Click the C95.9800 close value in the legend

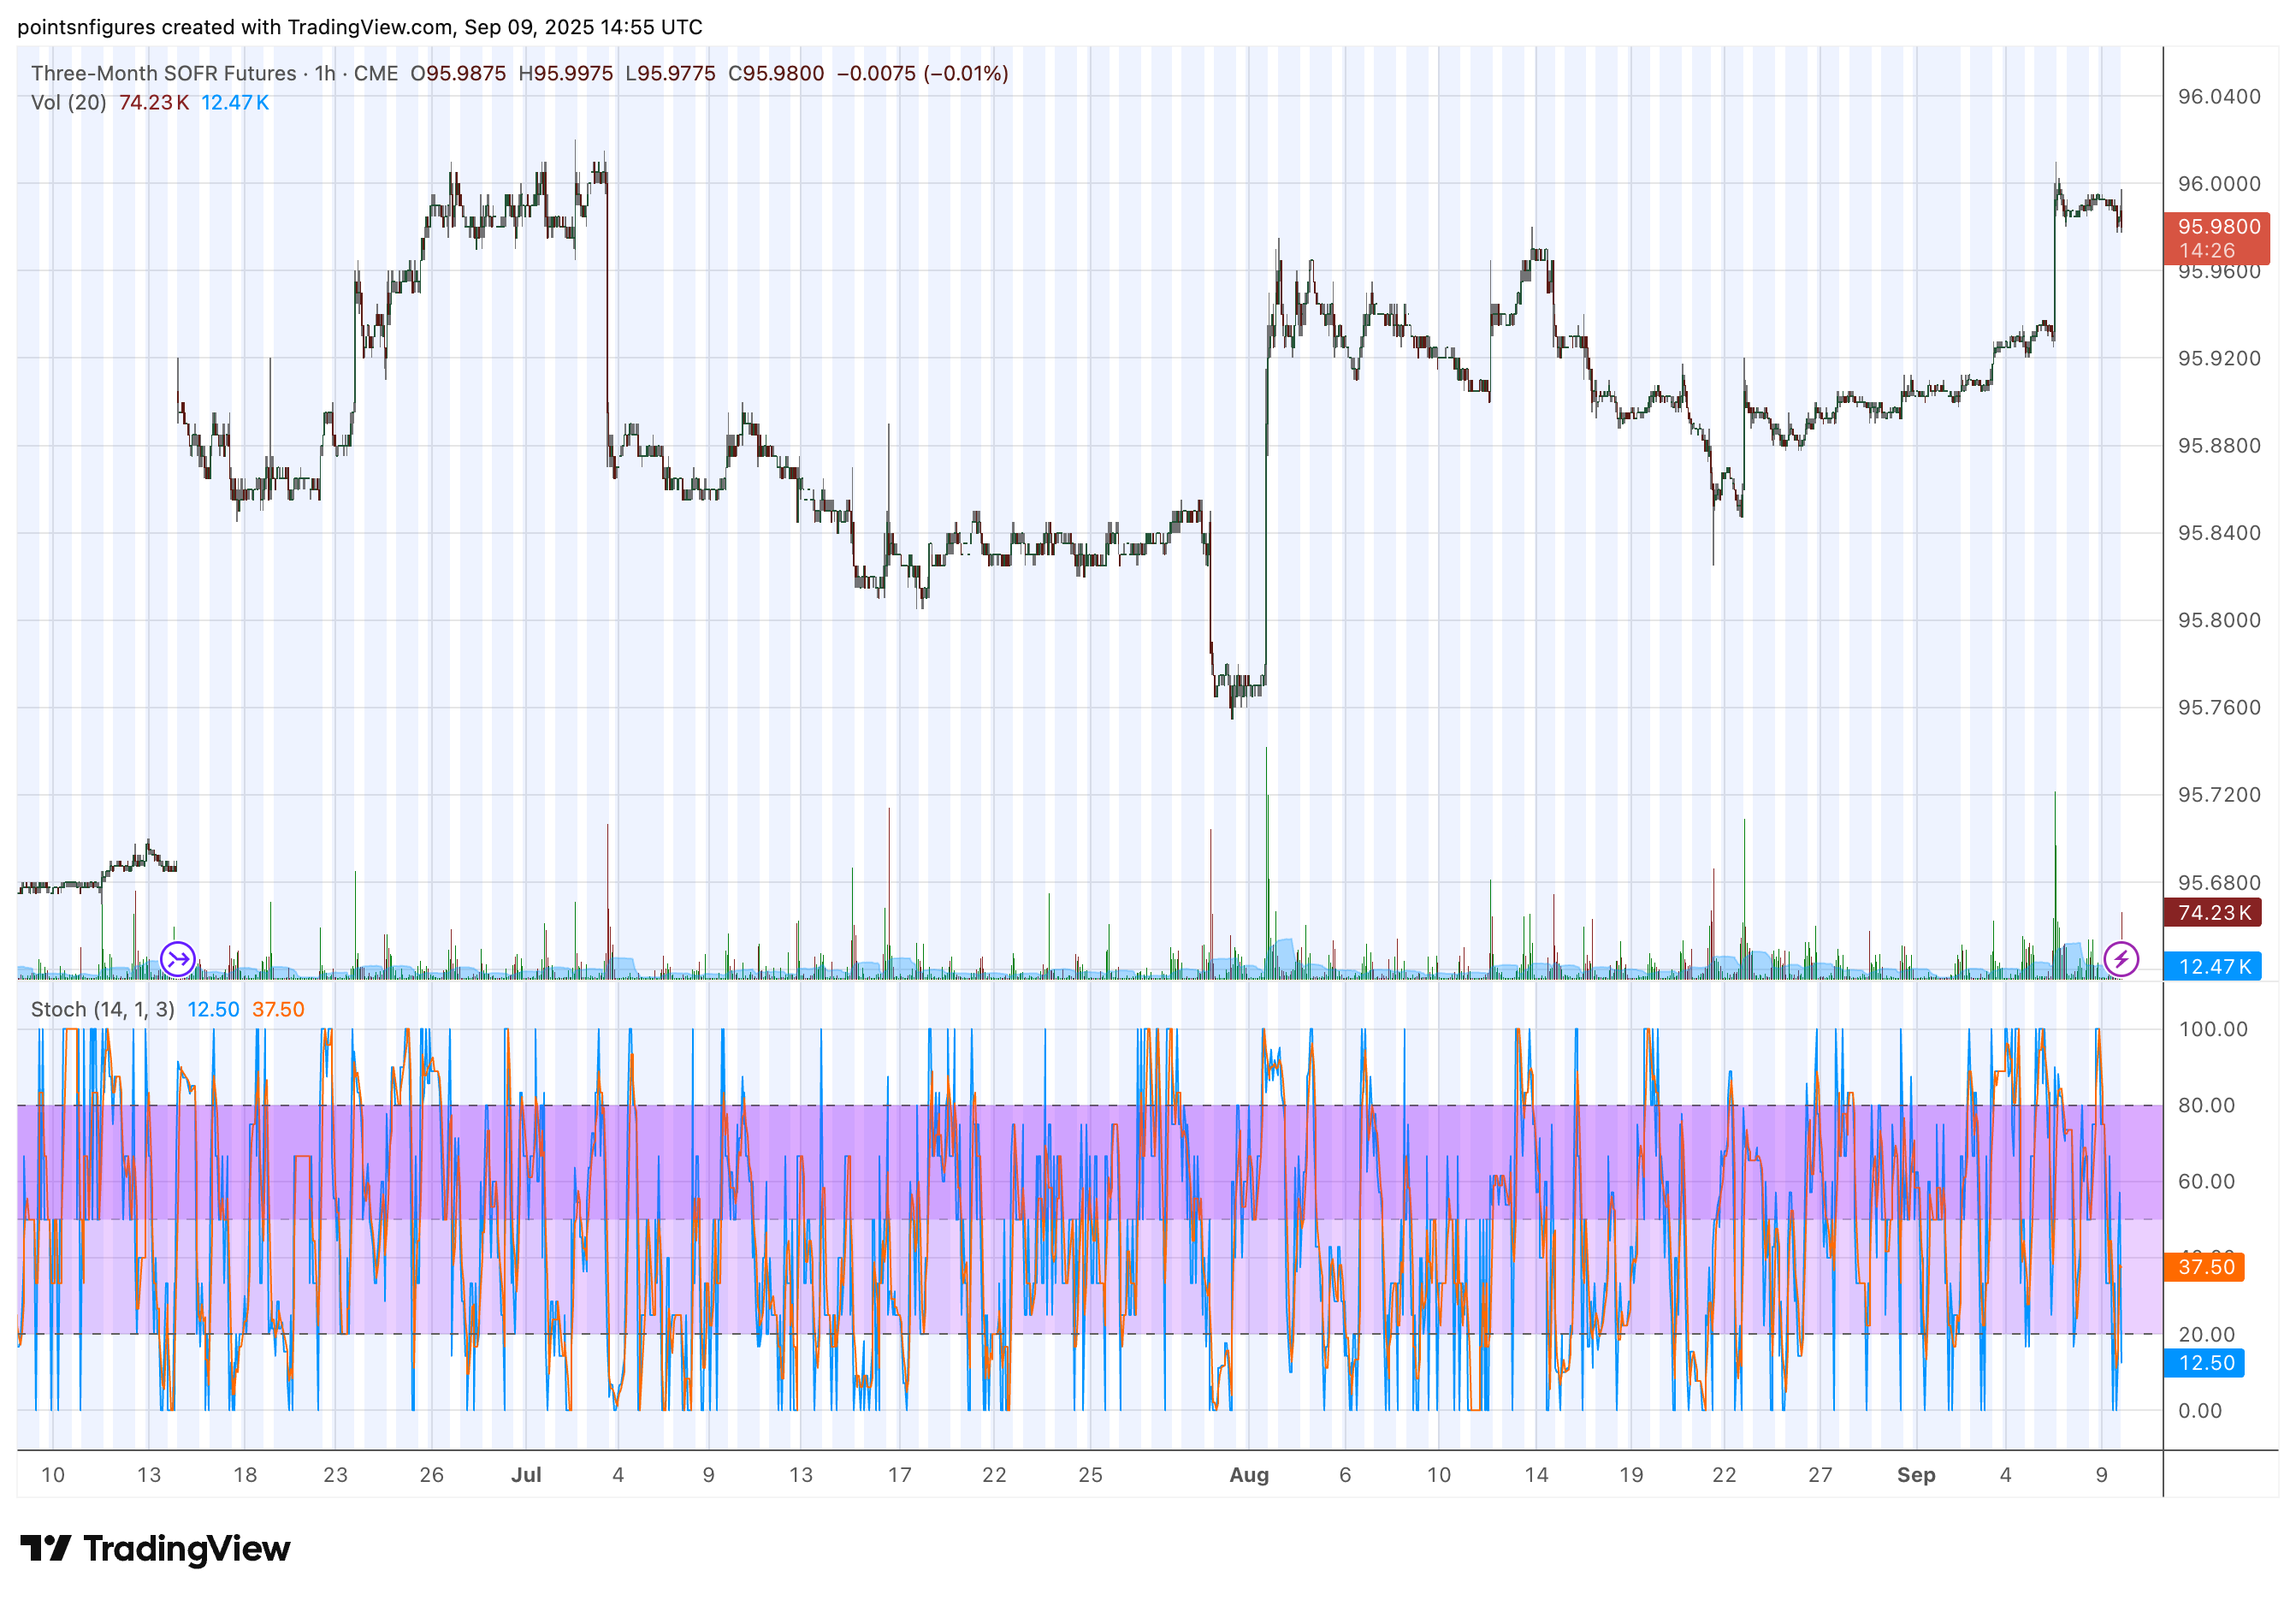(776, 73)
